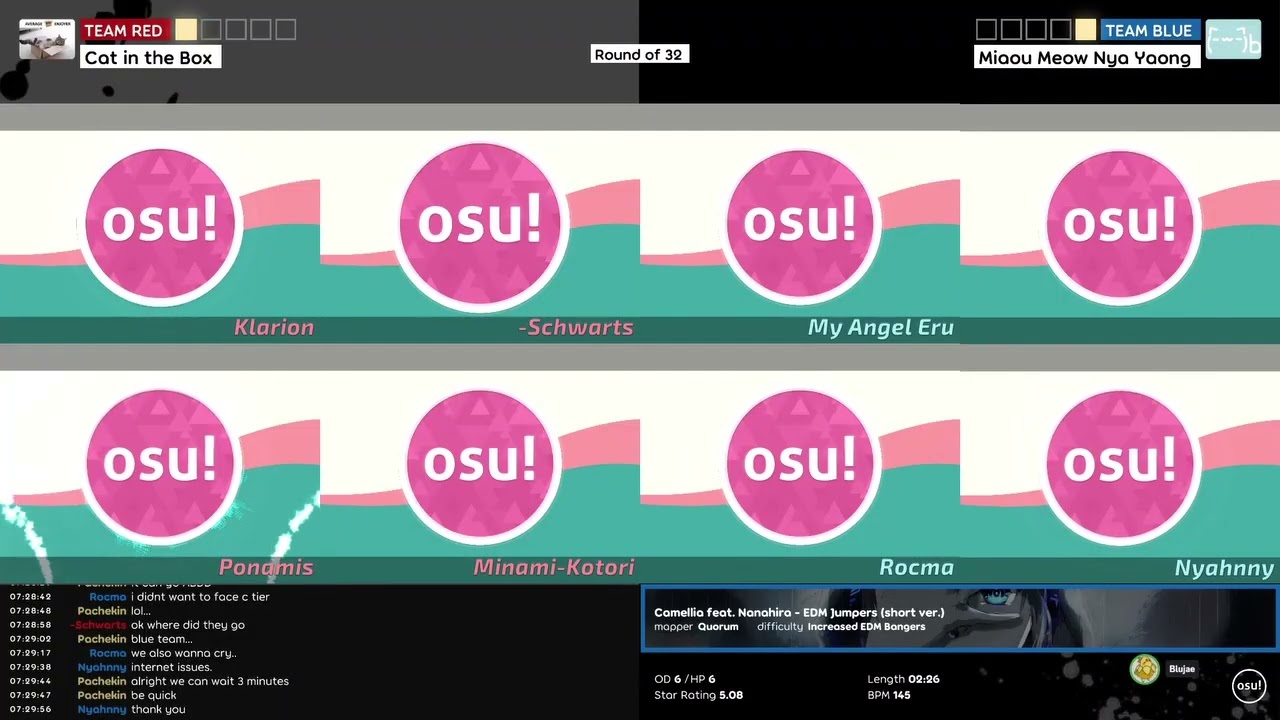The image size is (1280, 720).
Task: Click chat username Pachekin at 07:29:44
Action: [102, 681]
